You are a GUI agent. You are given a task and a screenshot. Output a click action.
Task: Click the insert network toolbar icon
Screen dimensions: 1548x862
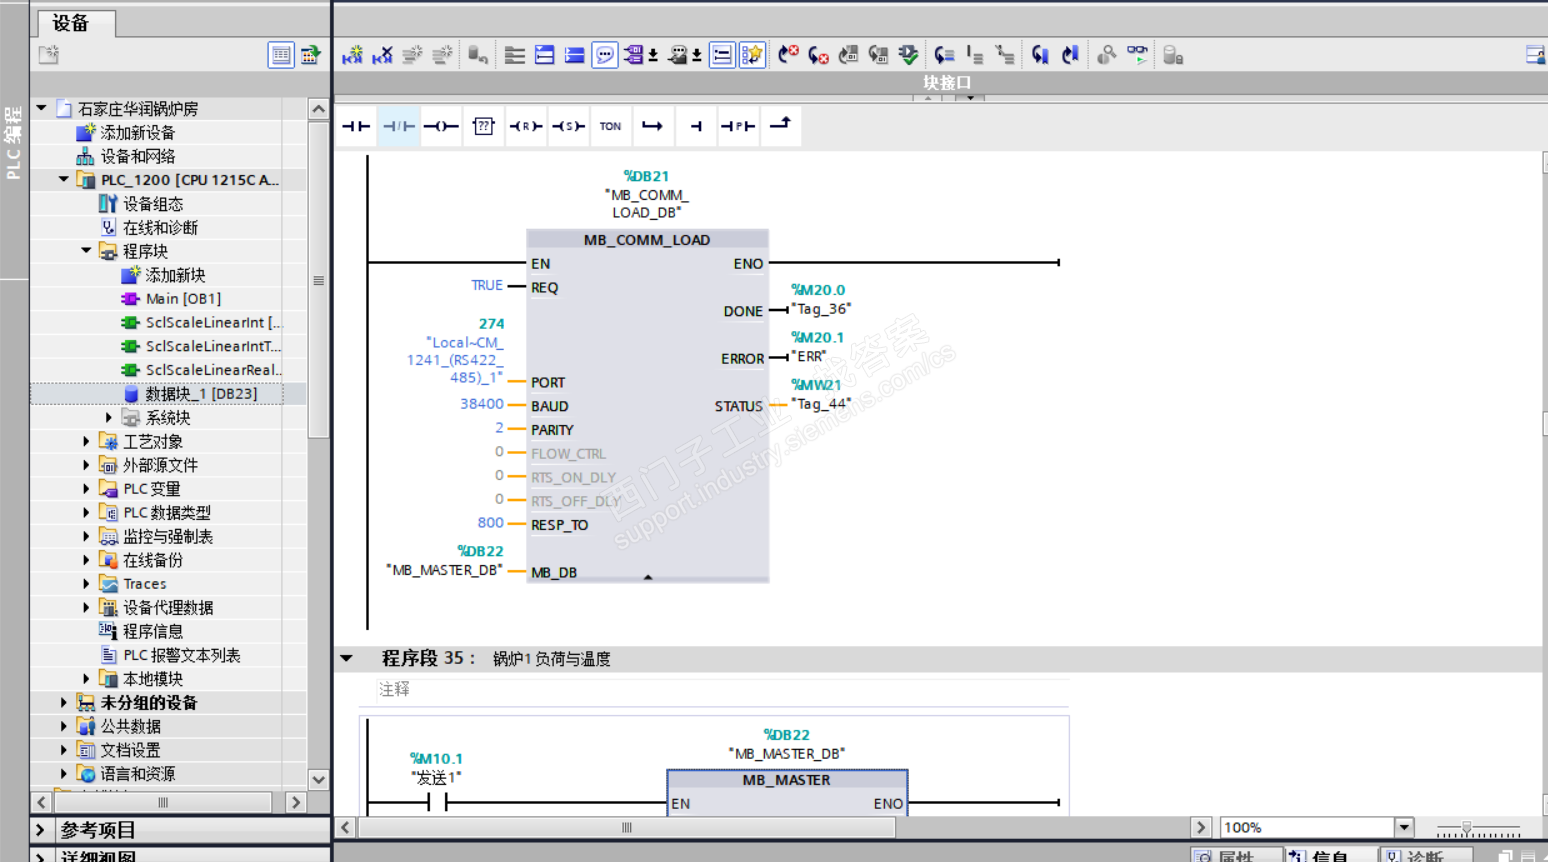tap(352, 55)
